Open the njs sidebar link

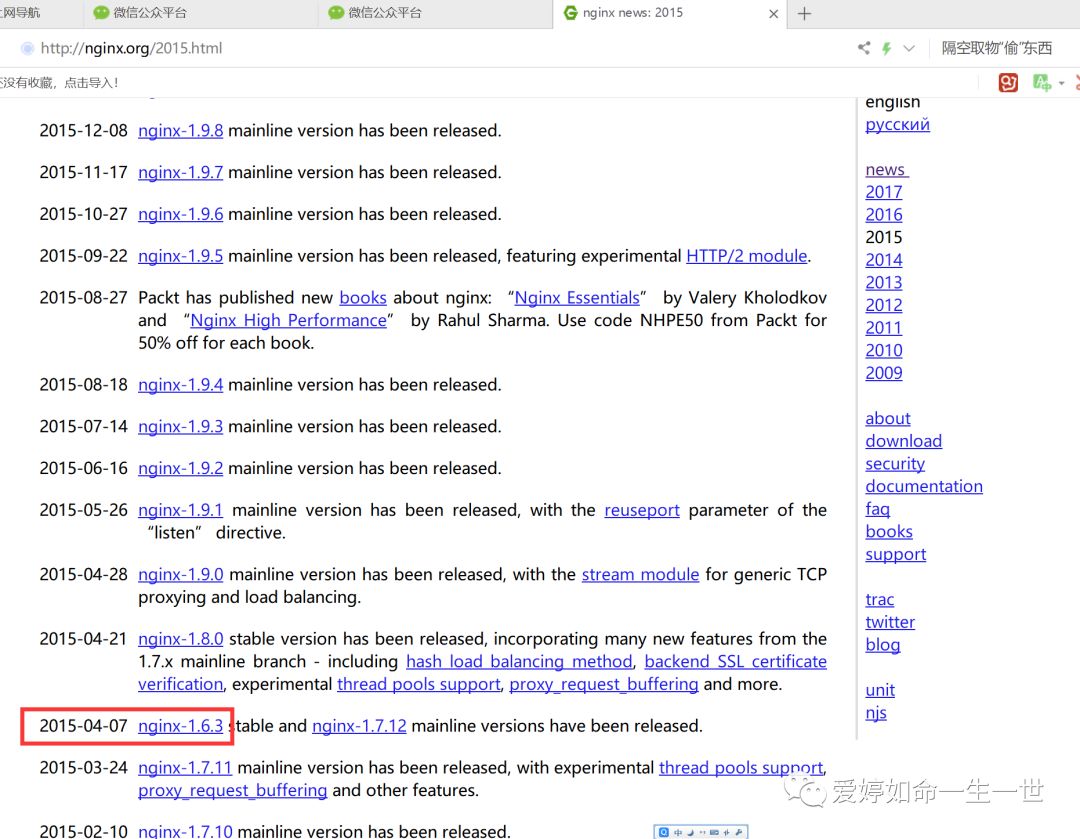[875, 713]
